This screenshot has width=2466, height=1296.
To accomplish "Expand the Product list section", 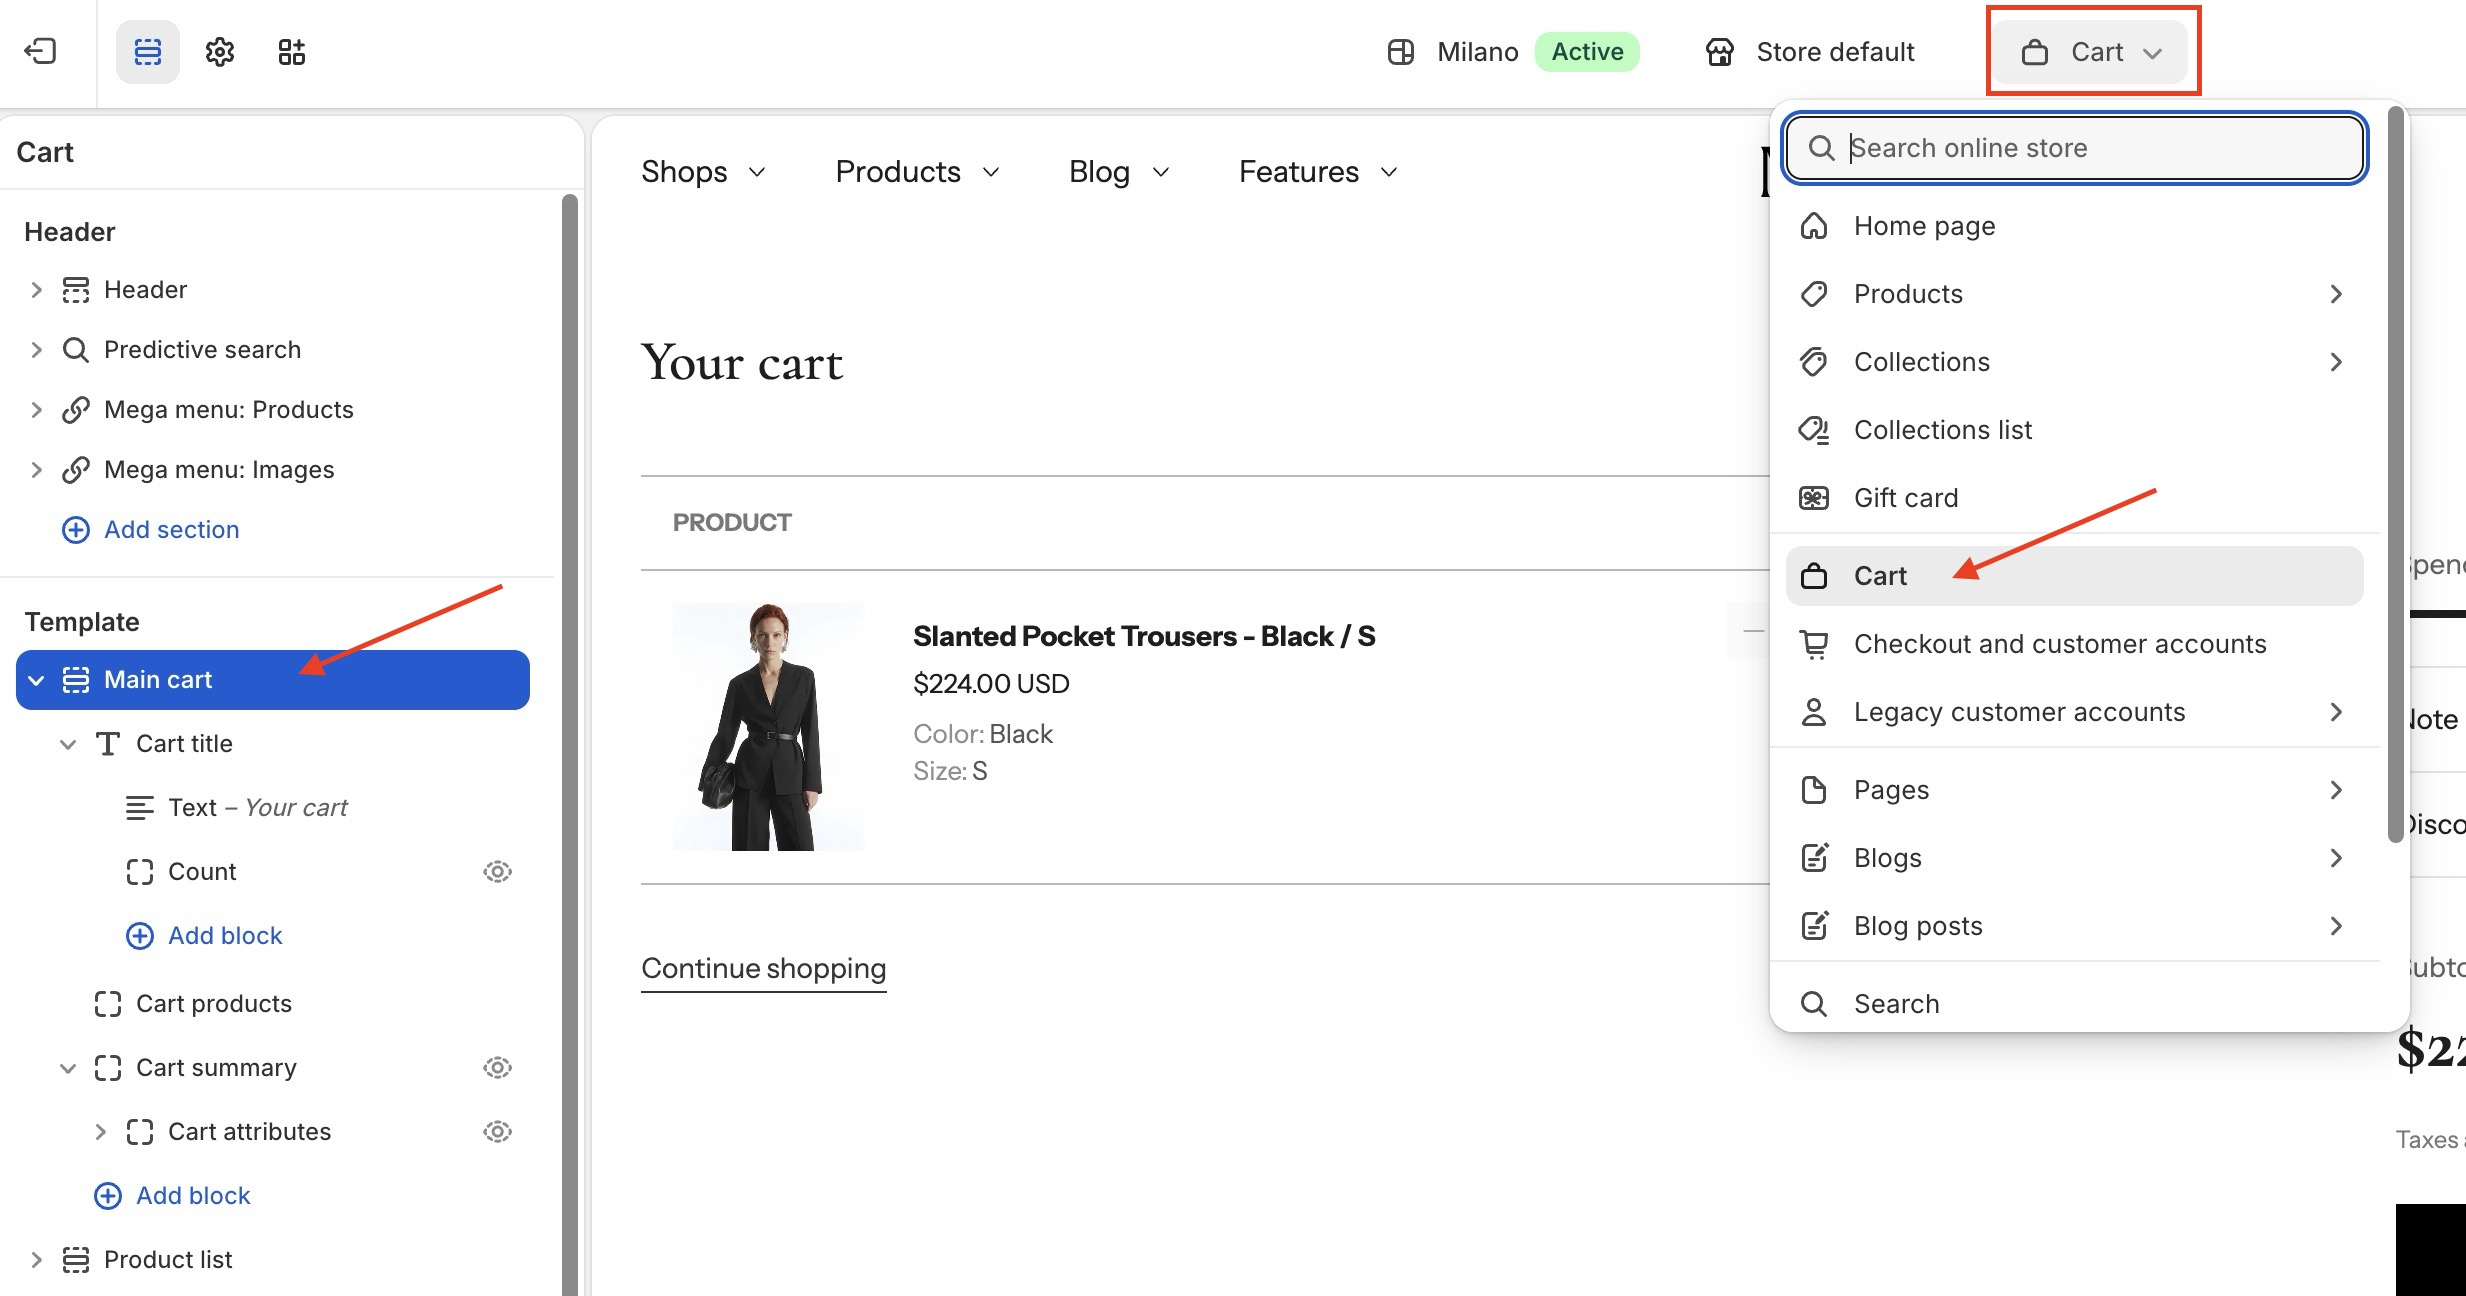I will point(36,1260).
